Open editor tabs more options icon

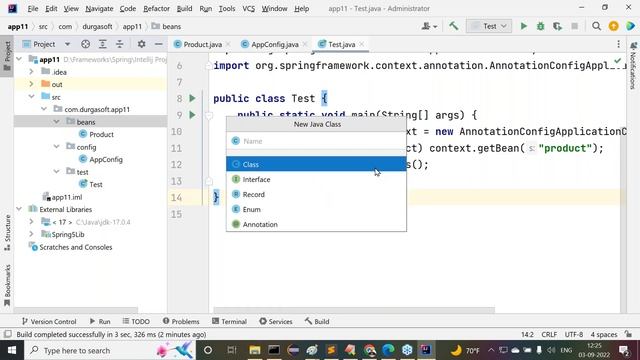618,44
